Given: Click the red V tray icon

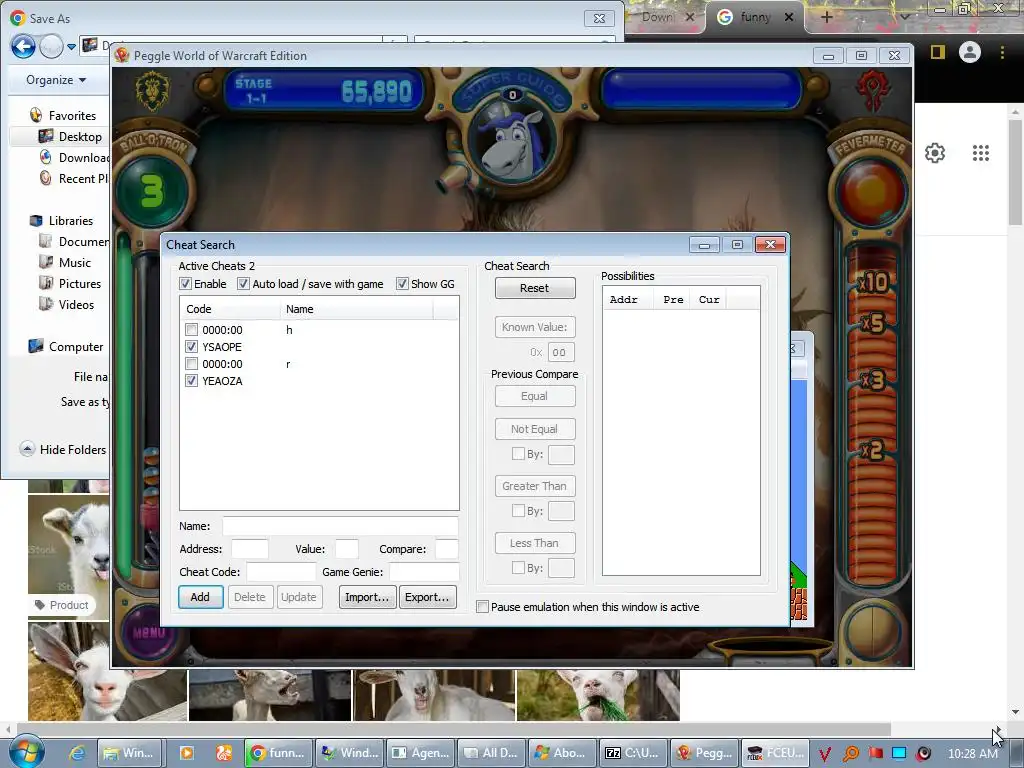Looking at the screenshot, I should click(825, 754).
